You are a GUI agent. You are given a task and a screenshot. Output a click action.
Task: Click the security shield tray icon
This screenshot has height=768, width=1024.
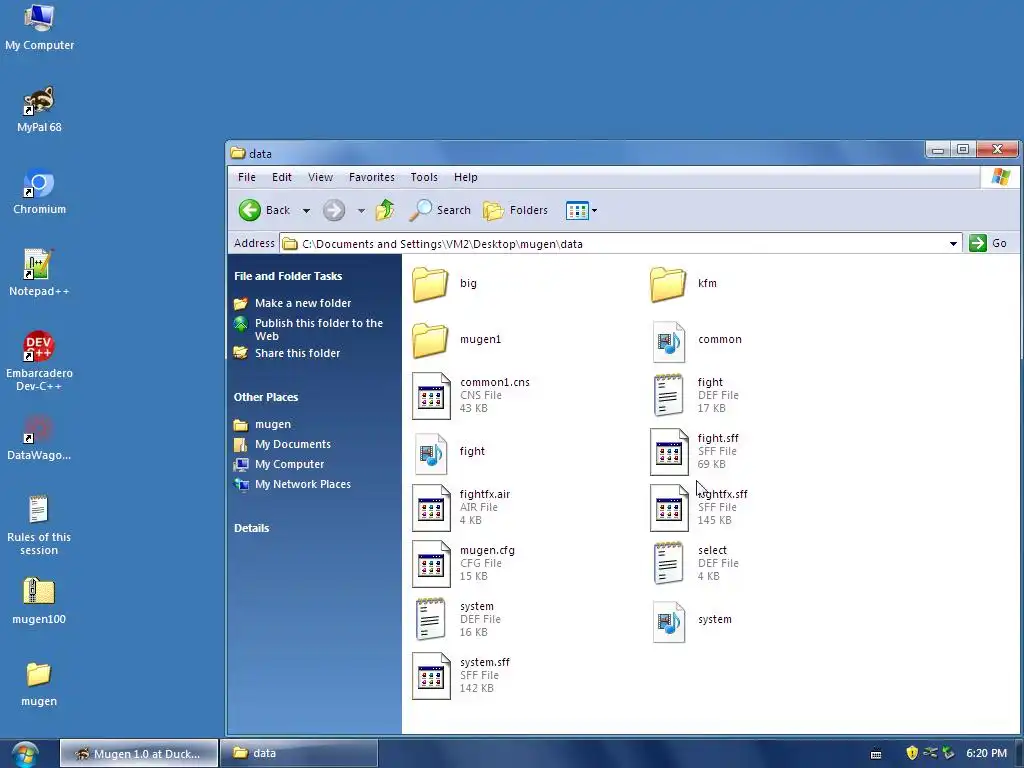(912, 753)
